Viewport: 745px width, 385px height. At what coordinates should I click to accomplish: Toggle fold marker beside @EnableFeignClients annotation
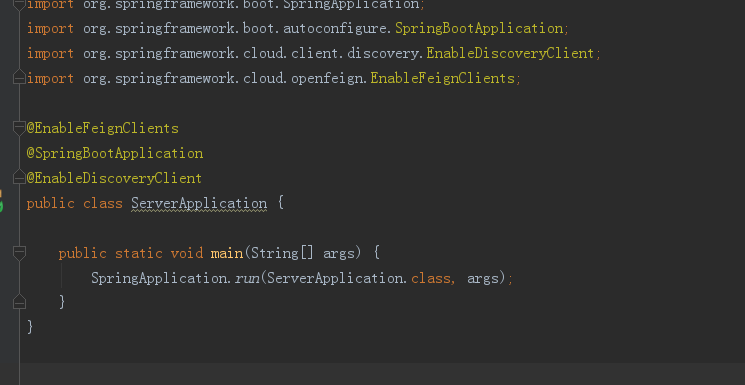click(x=19, y=128)
